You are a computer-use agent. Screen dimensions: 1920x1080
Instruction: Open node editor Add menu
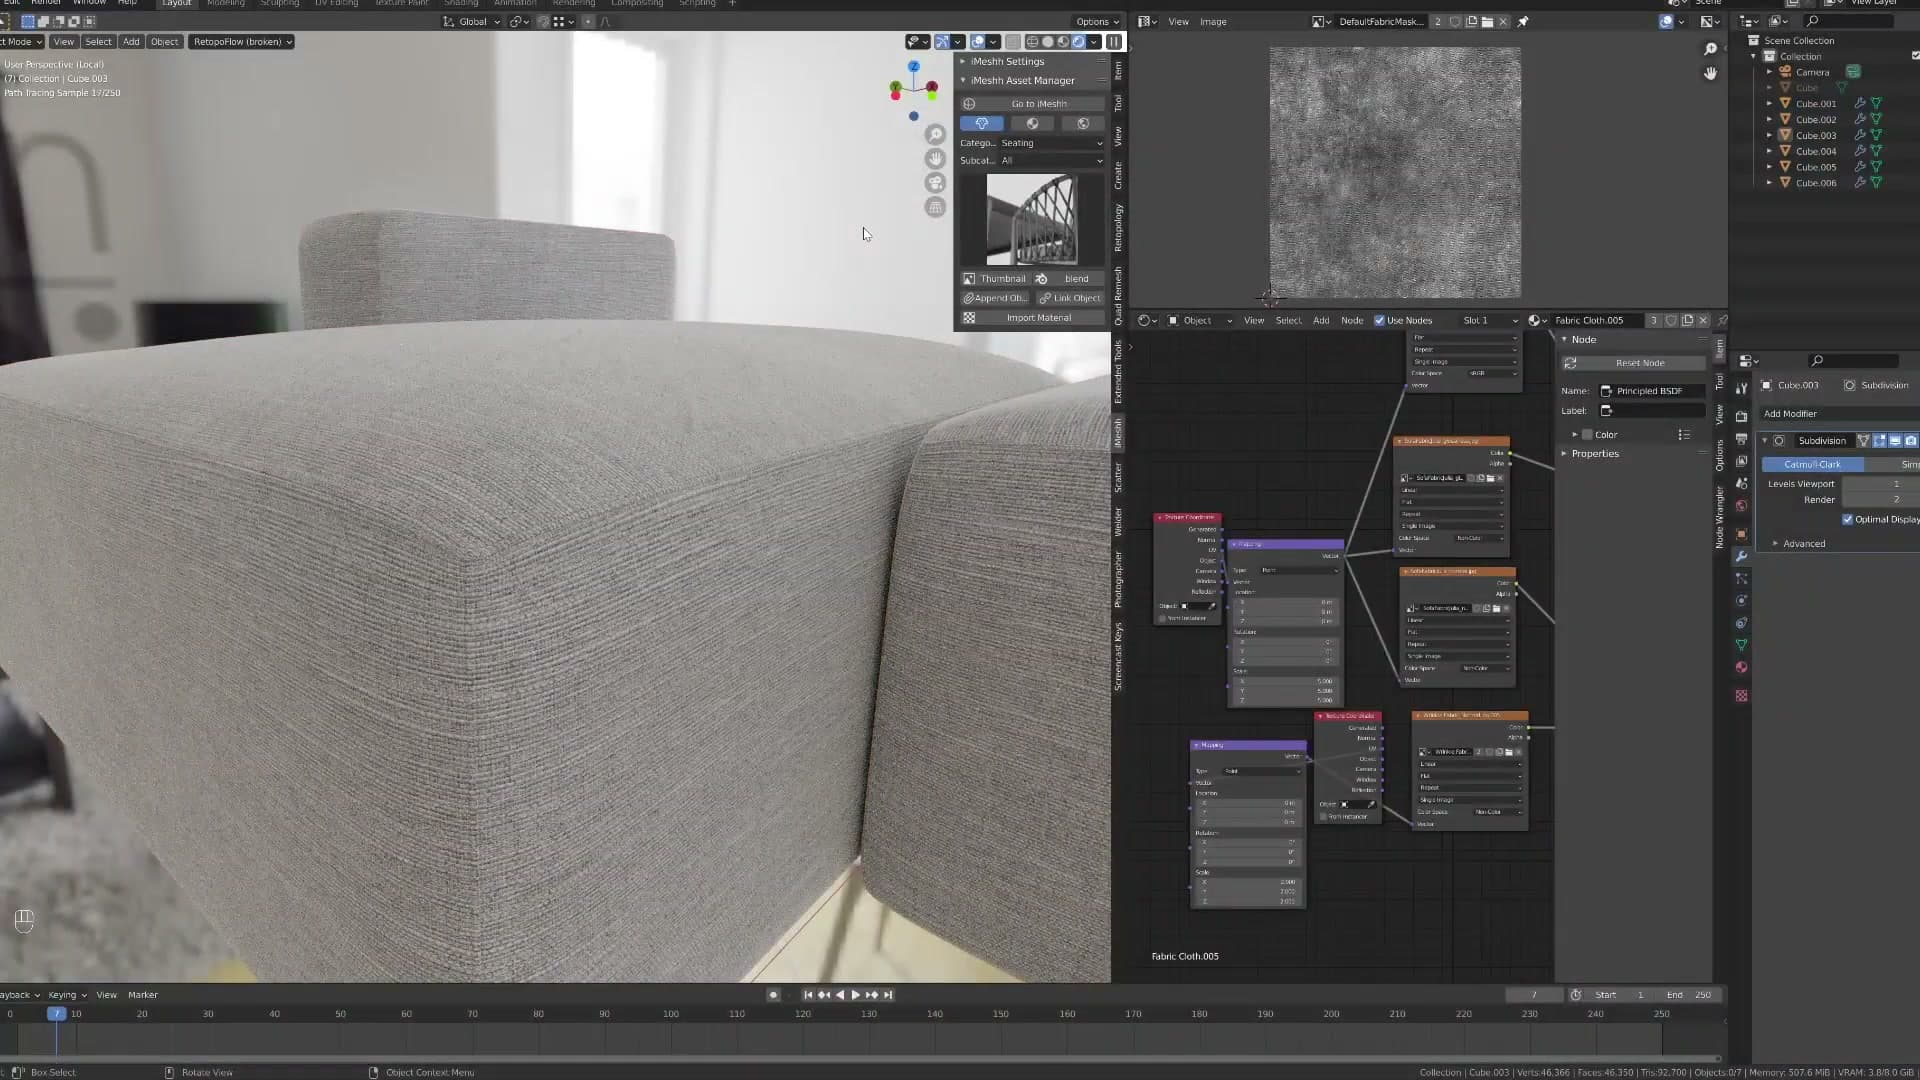click(1321, 321)
